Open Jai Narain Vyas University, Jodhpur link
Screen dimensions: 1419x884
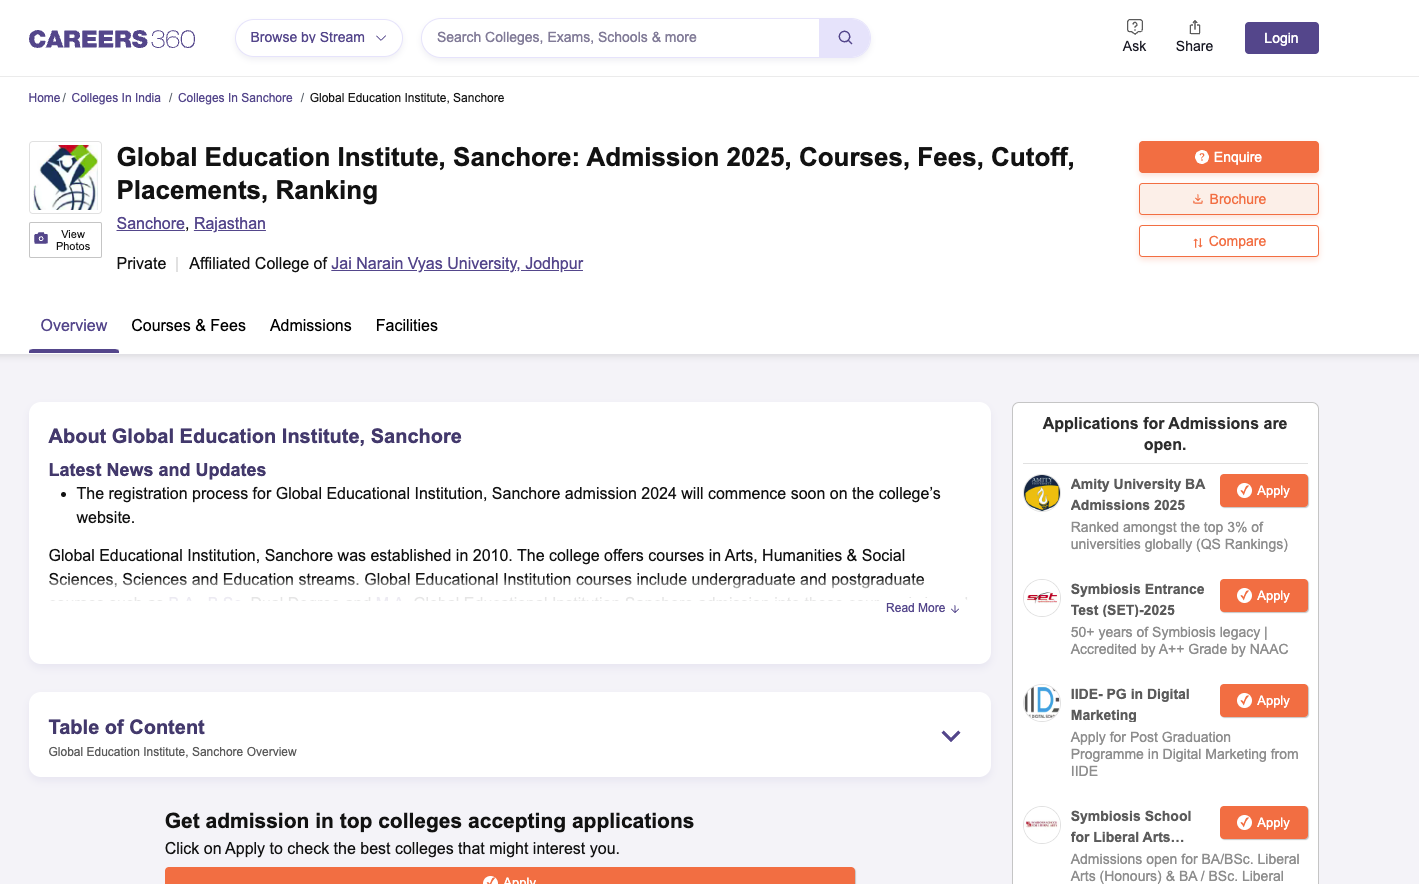point(457,264)
